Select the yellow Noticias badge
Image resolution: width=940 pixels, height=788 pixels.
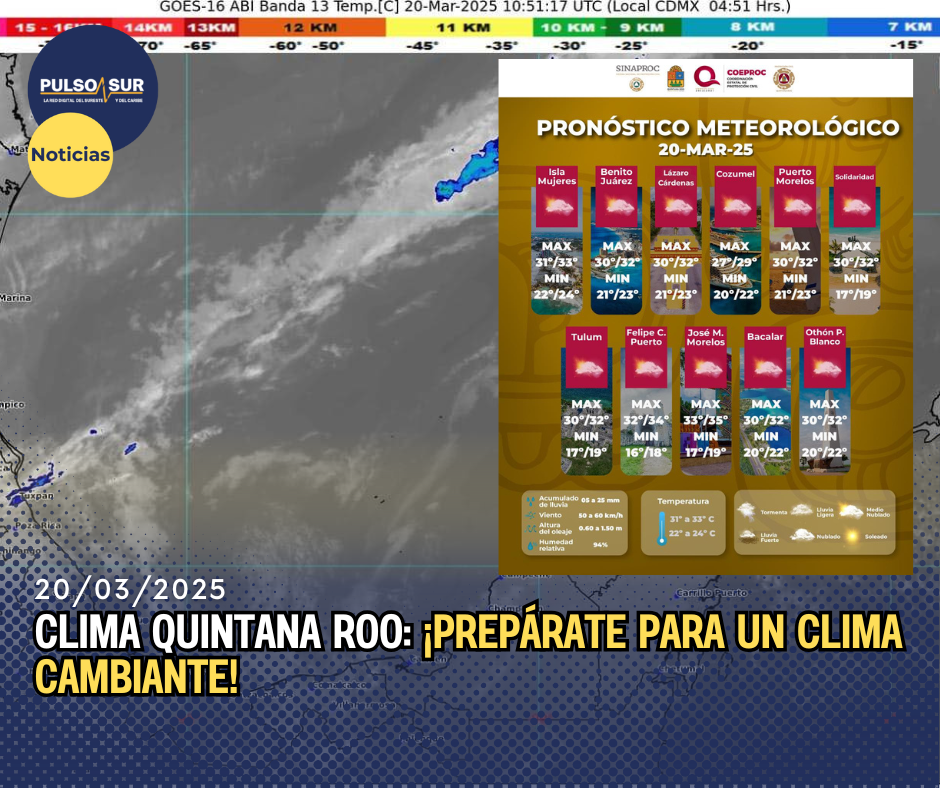[70, 155]
